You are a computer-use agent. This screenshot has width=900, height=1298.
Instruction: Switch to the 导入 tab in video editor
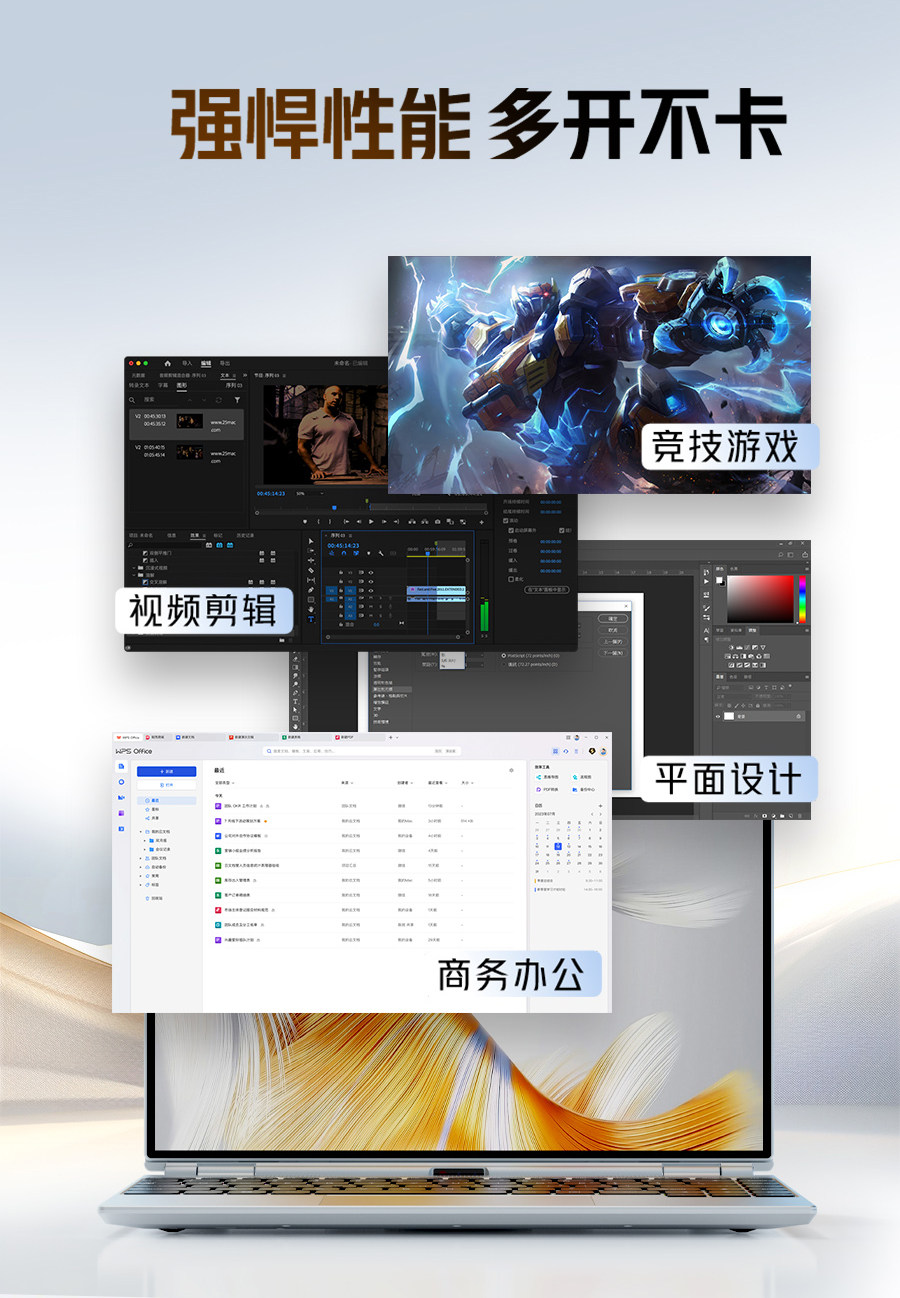tap(187, 363)
